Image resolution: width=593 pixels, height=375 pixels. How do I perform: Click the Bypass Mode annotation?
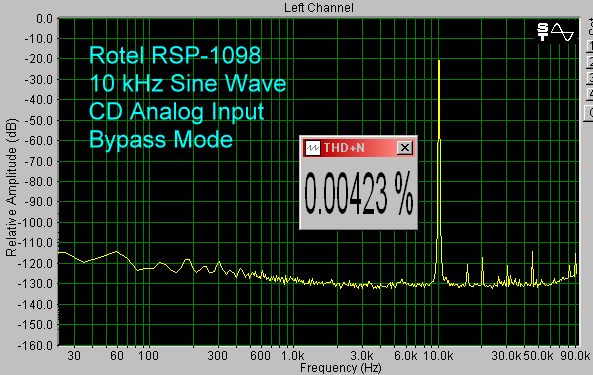[161, 139]
